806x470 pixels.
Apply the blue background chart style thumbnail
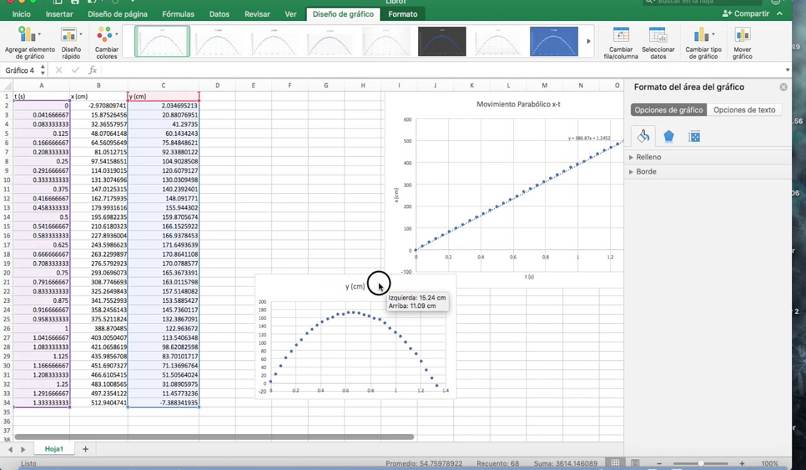[x=554, y=41]
